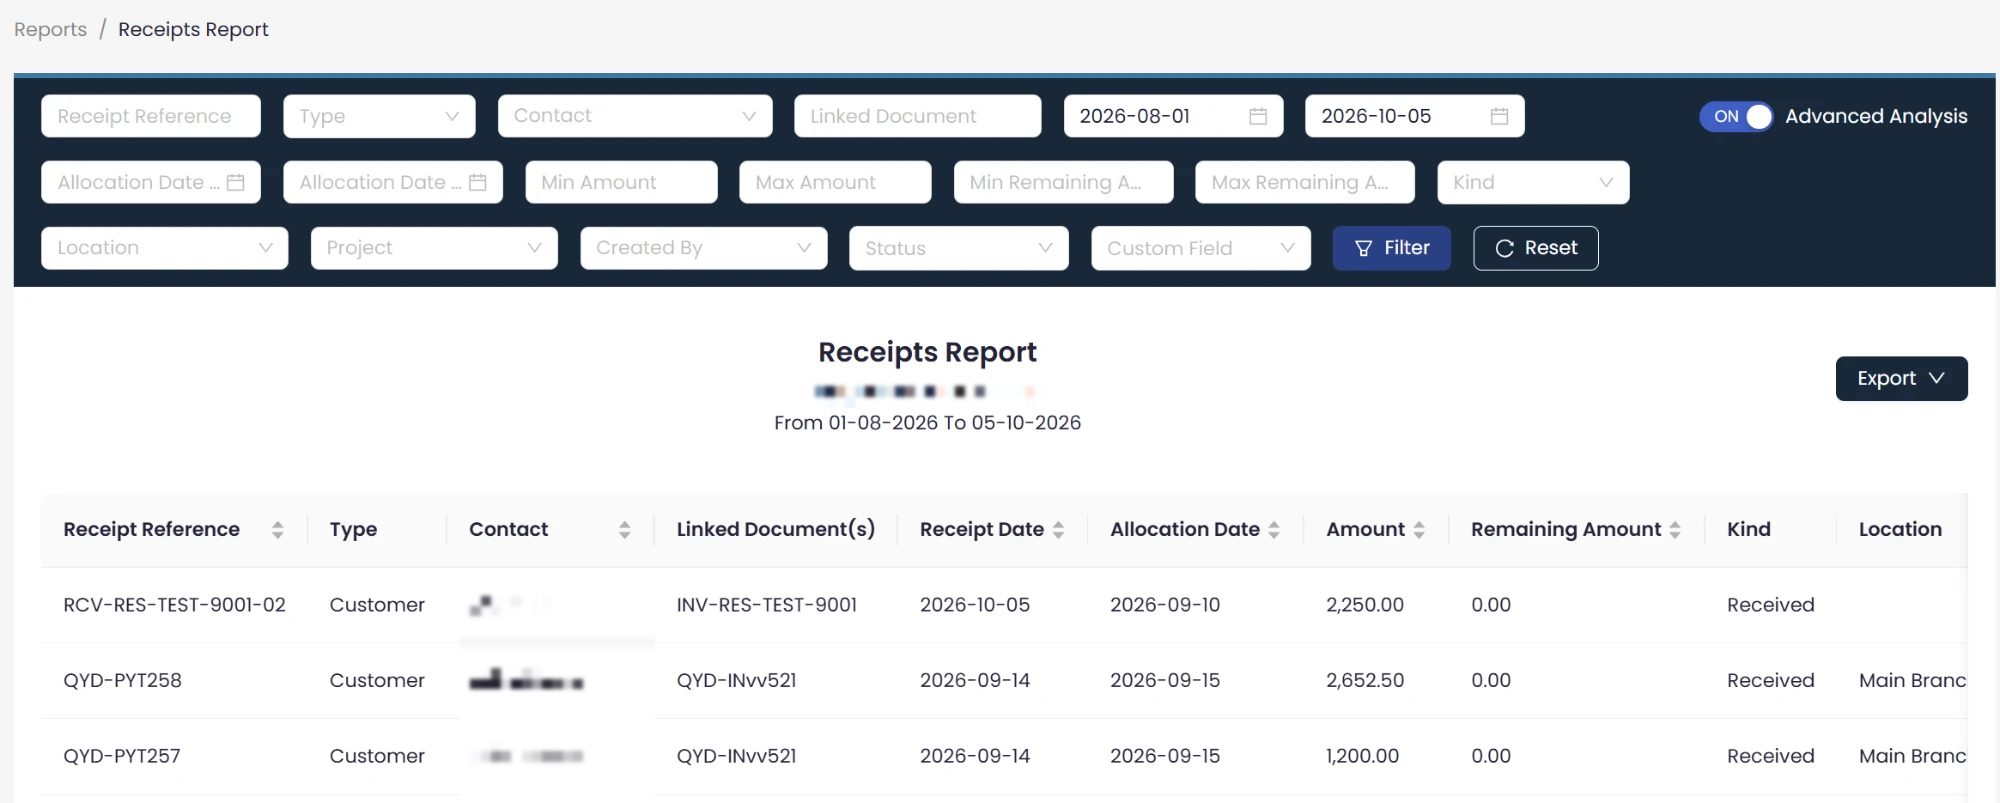Image resolution: width=2000 pixels, height=803 pixels.
Task: Click the calendar icon in the 2026-10-05 date field
Action: (1499, 116)
